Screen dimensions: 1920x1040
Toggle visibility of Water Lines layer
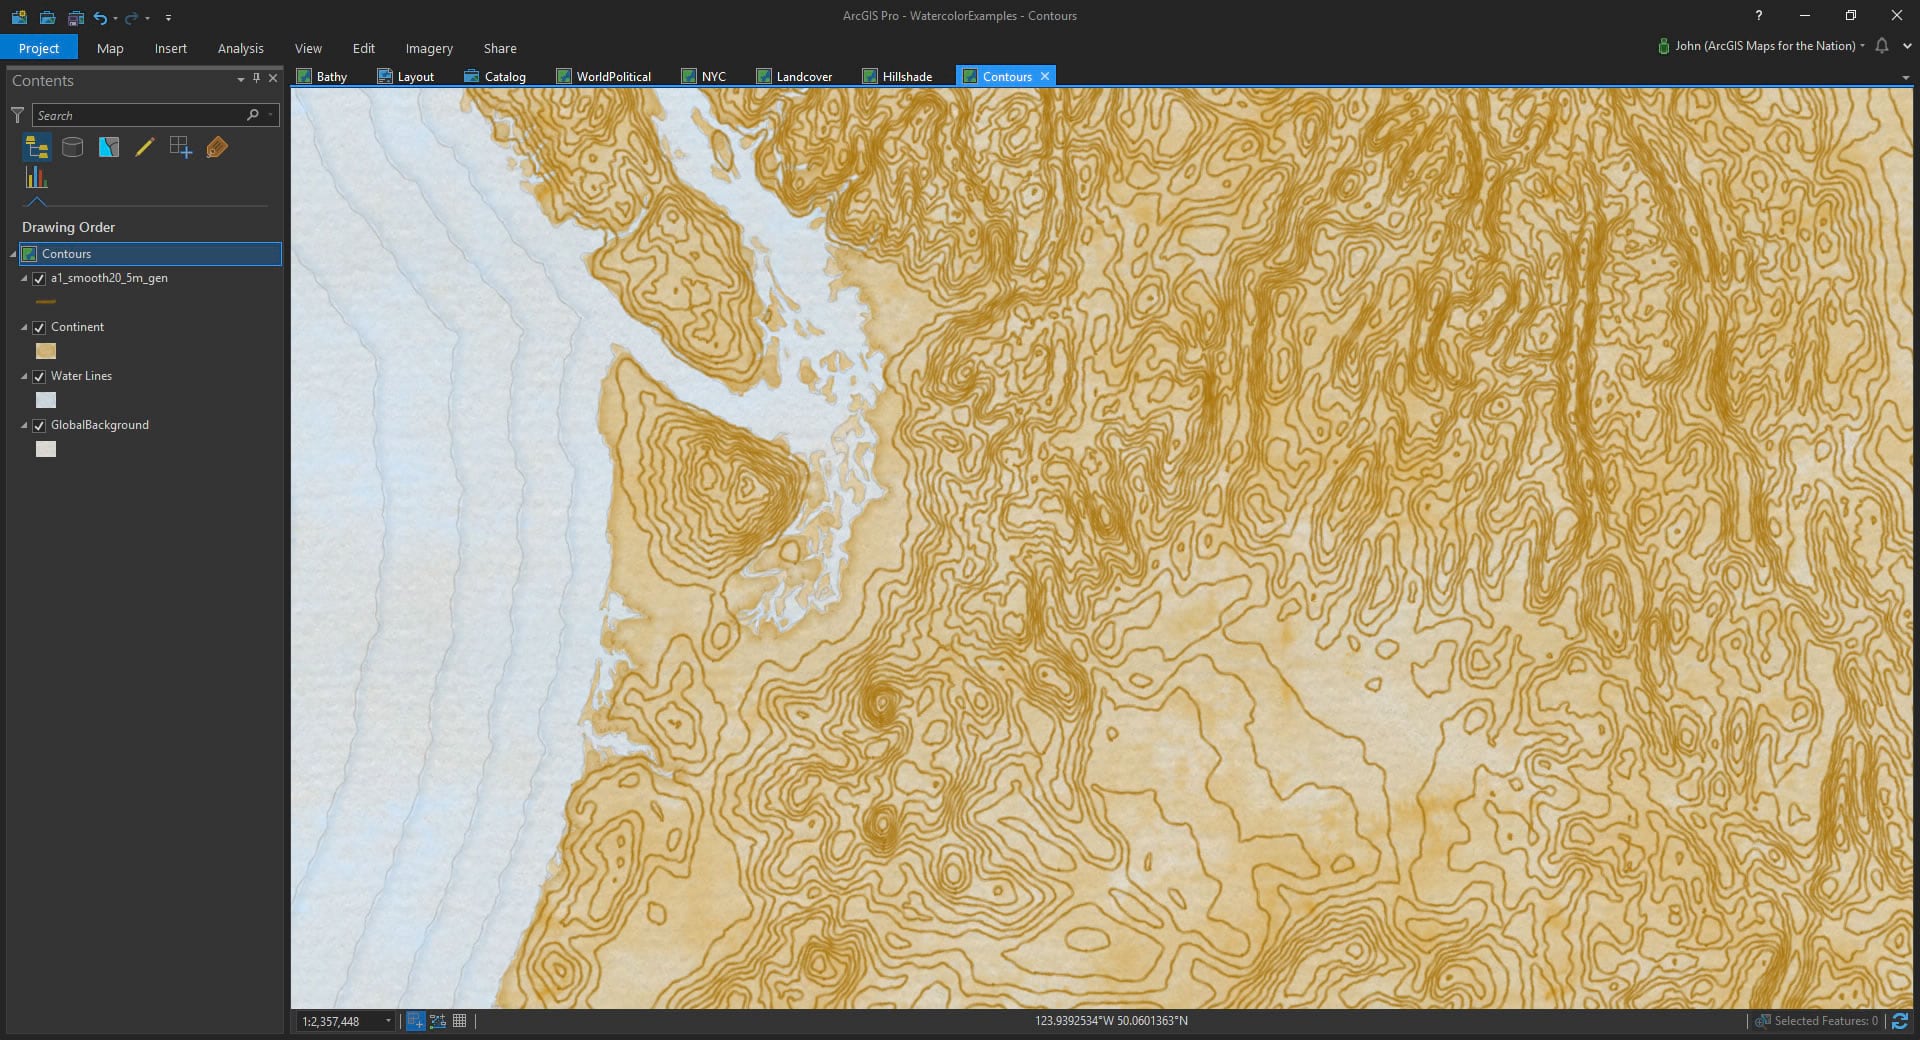[39, 377]
